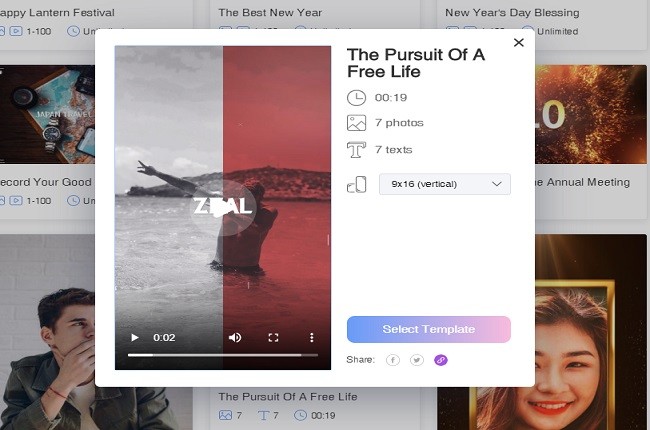Click the 7 photos image icon
This screenshot has width=650, height=430.
pos(356,123)
